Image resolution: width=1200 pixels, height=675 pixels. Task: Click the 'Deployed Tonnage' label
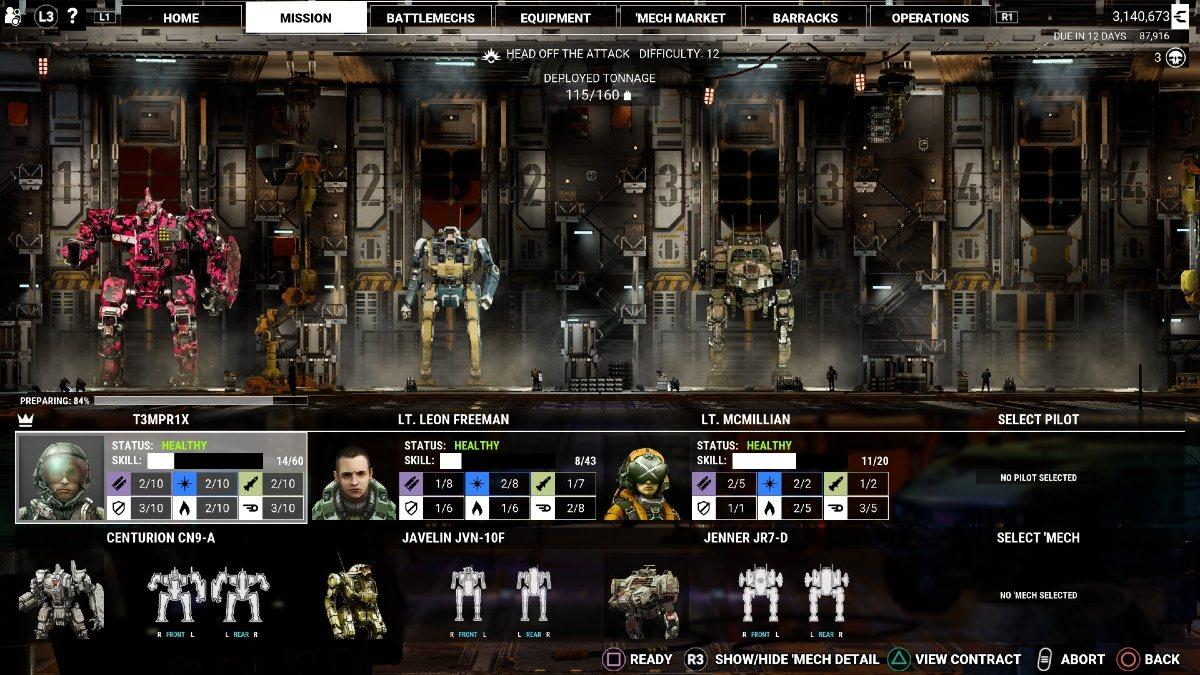click(x=600, y=78)
